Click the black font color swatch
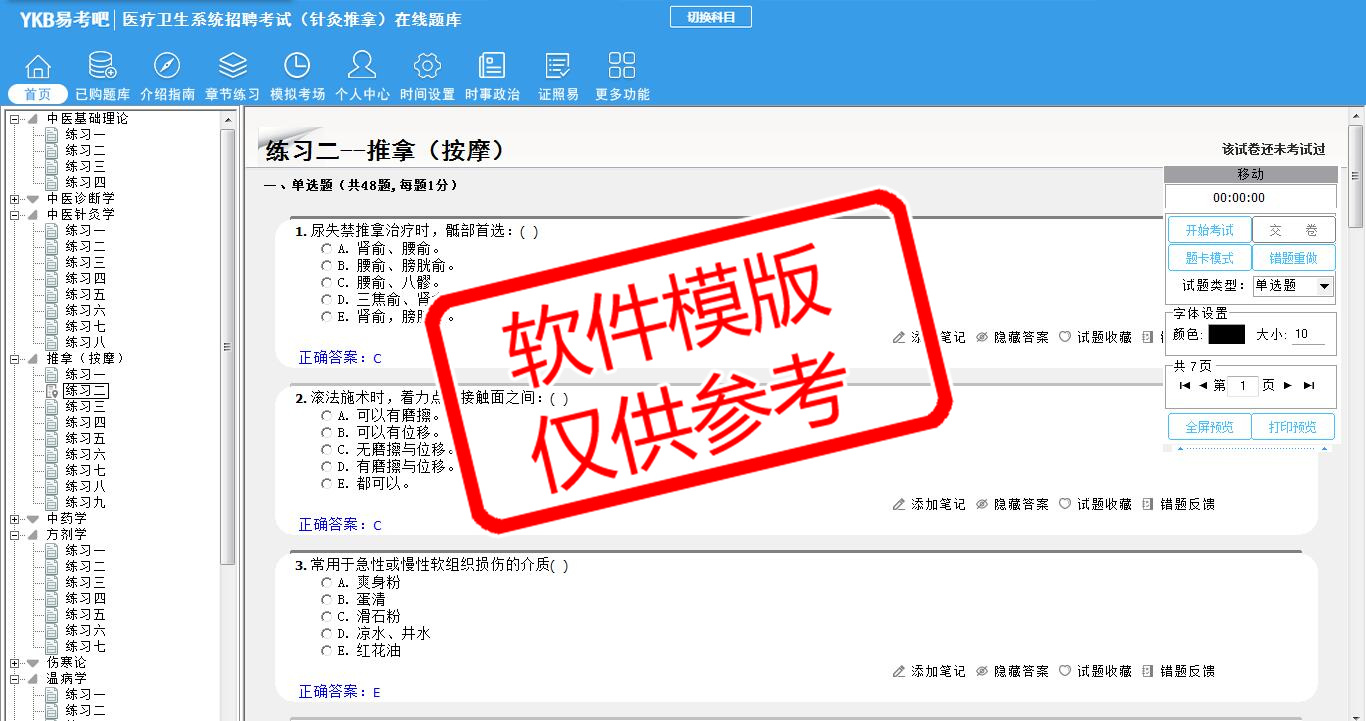The image size is (1366, 721). tap(1226, 334)
